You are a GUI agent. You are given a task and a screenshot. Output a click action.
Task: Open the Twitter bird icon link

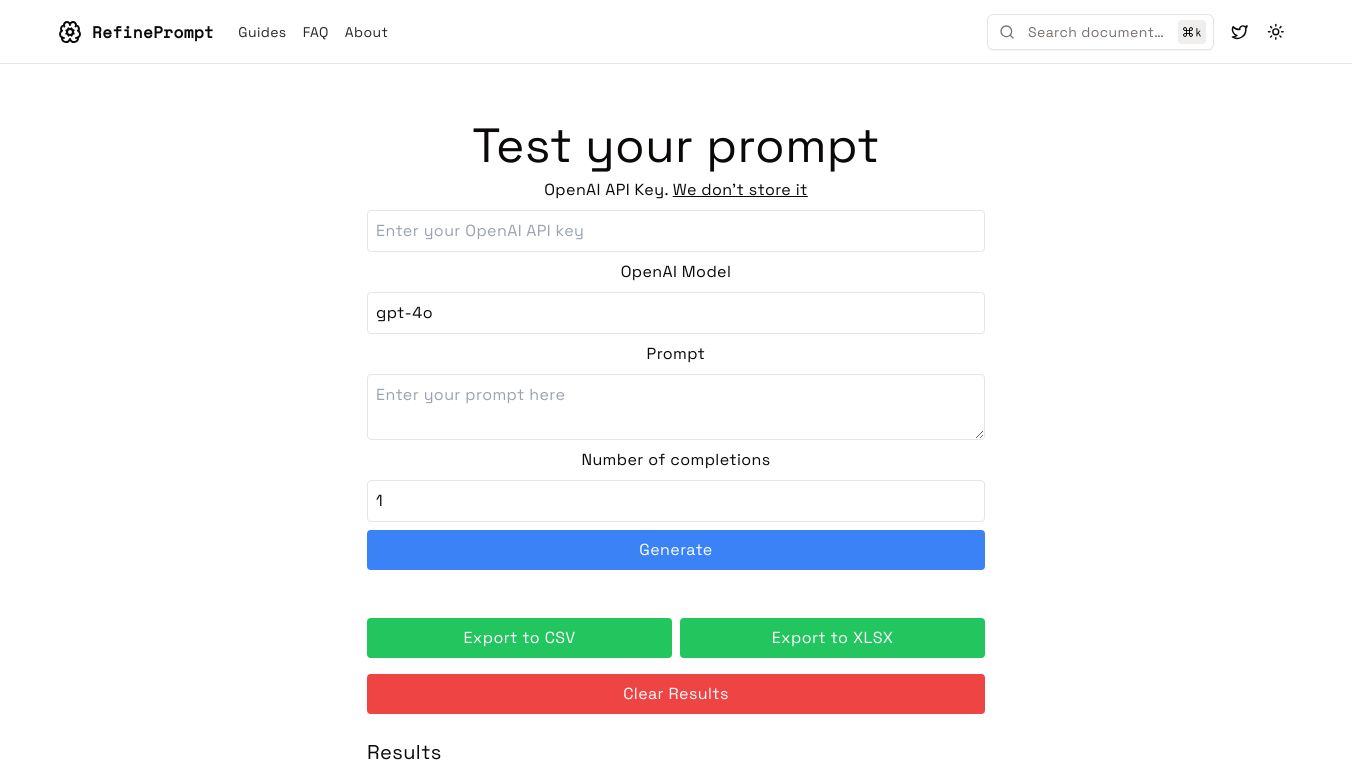[1239, 32]
